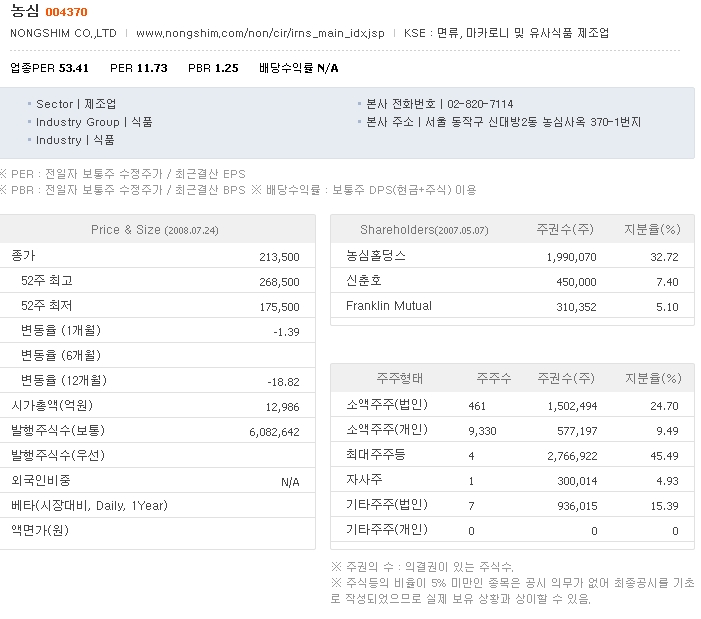The height and width of the screenshot is (619, 701).
Task: Select the 신춘호 shareholder name
Action: [364, 281]
